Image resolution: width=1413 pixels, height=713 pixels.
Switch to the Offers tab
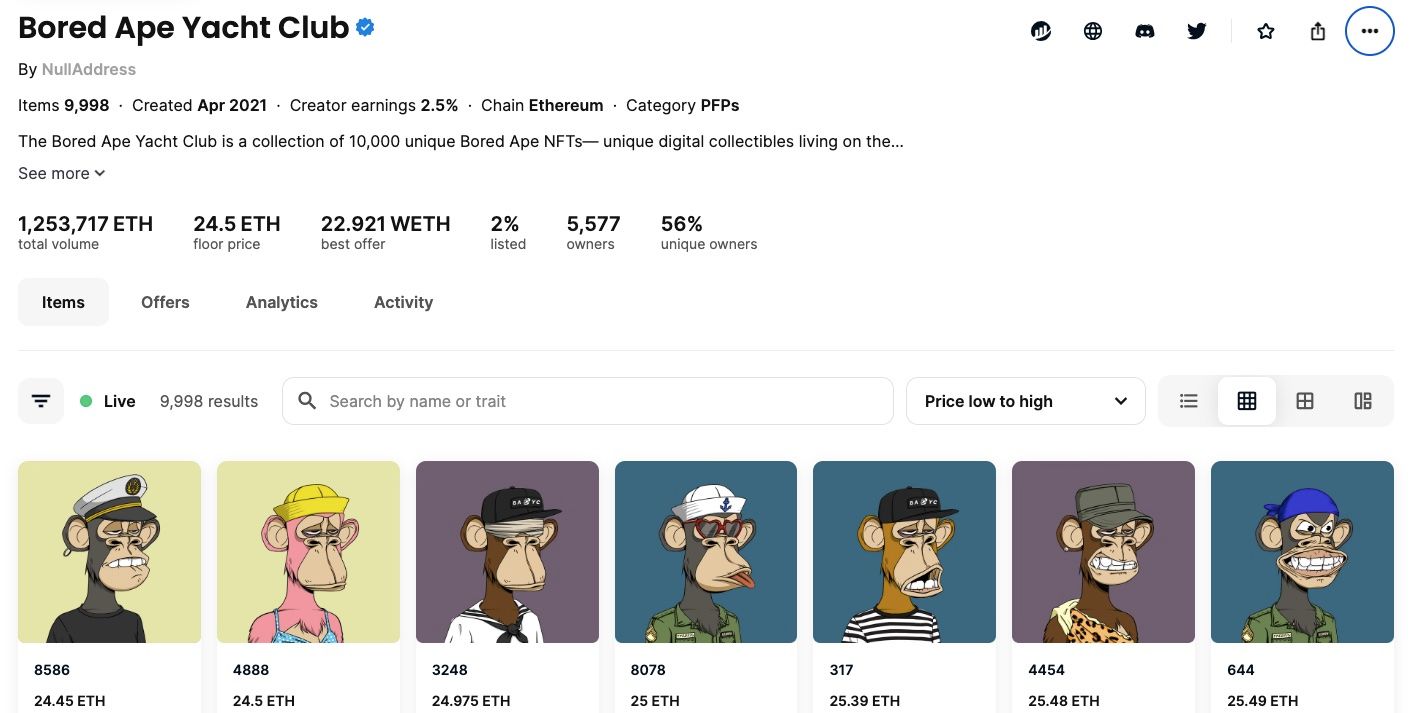[x=165, y=302]
